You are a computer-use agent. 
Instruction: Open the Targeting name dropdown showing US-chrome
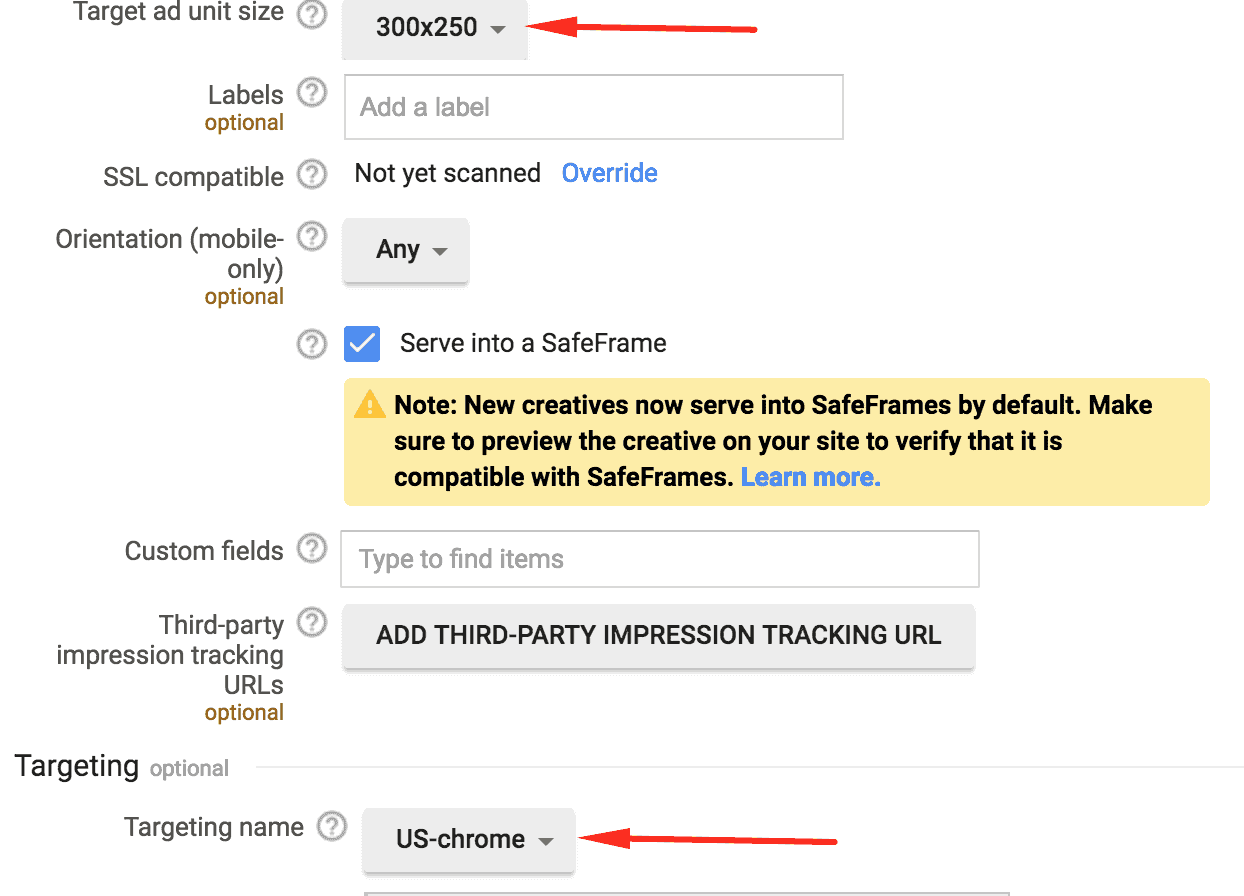(467, 840)
